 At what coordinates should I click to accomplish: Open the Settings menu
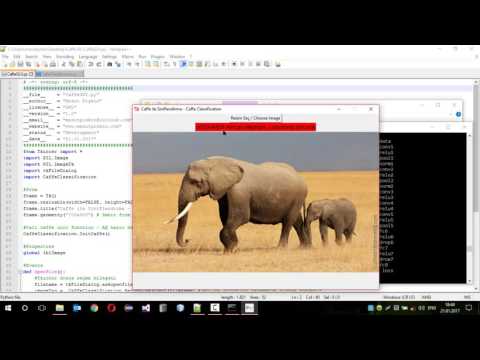[x=109, y=57]
